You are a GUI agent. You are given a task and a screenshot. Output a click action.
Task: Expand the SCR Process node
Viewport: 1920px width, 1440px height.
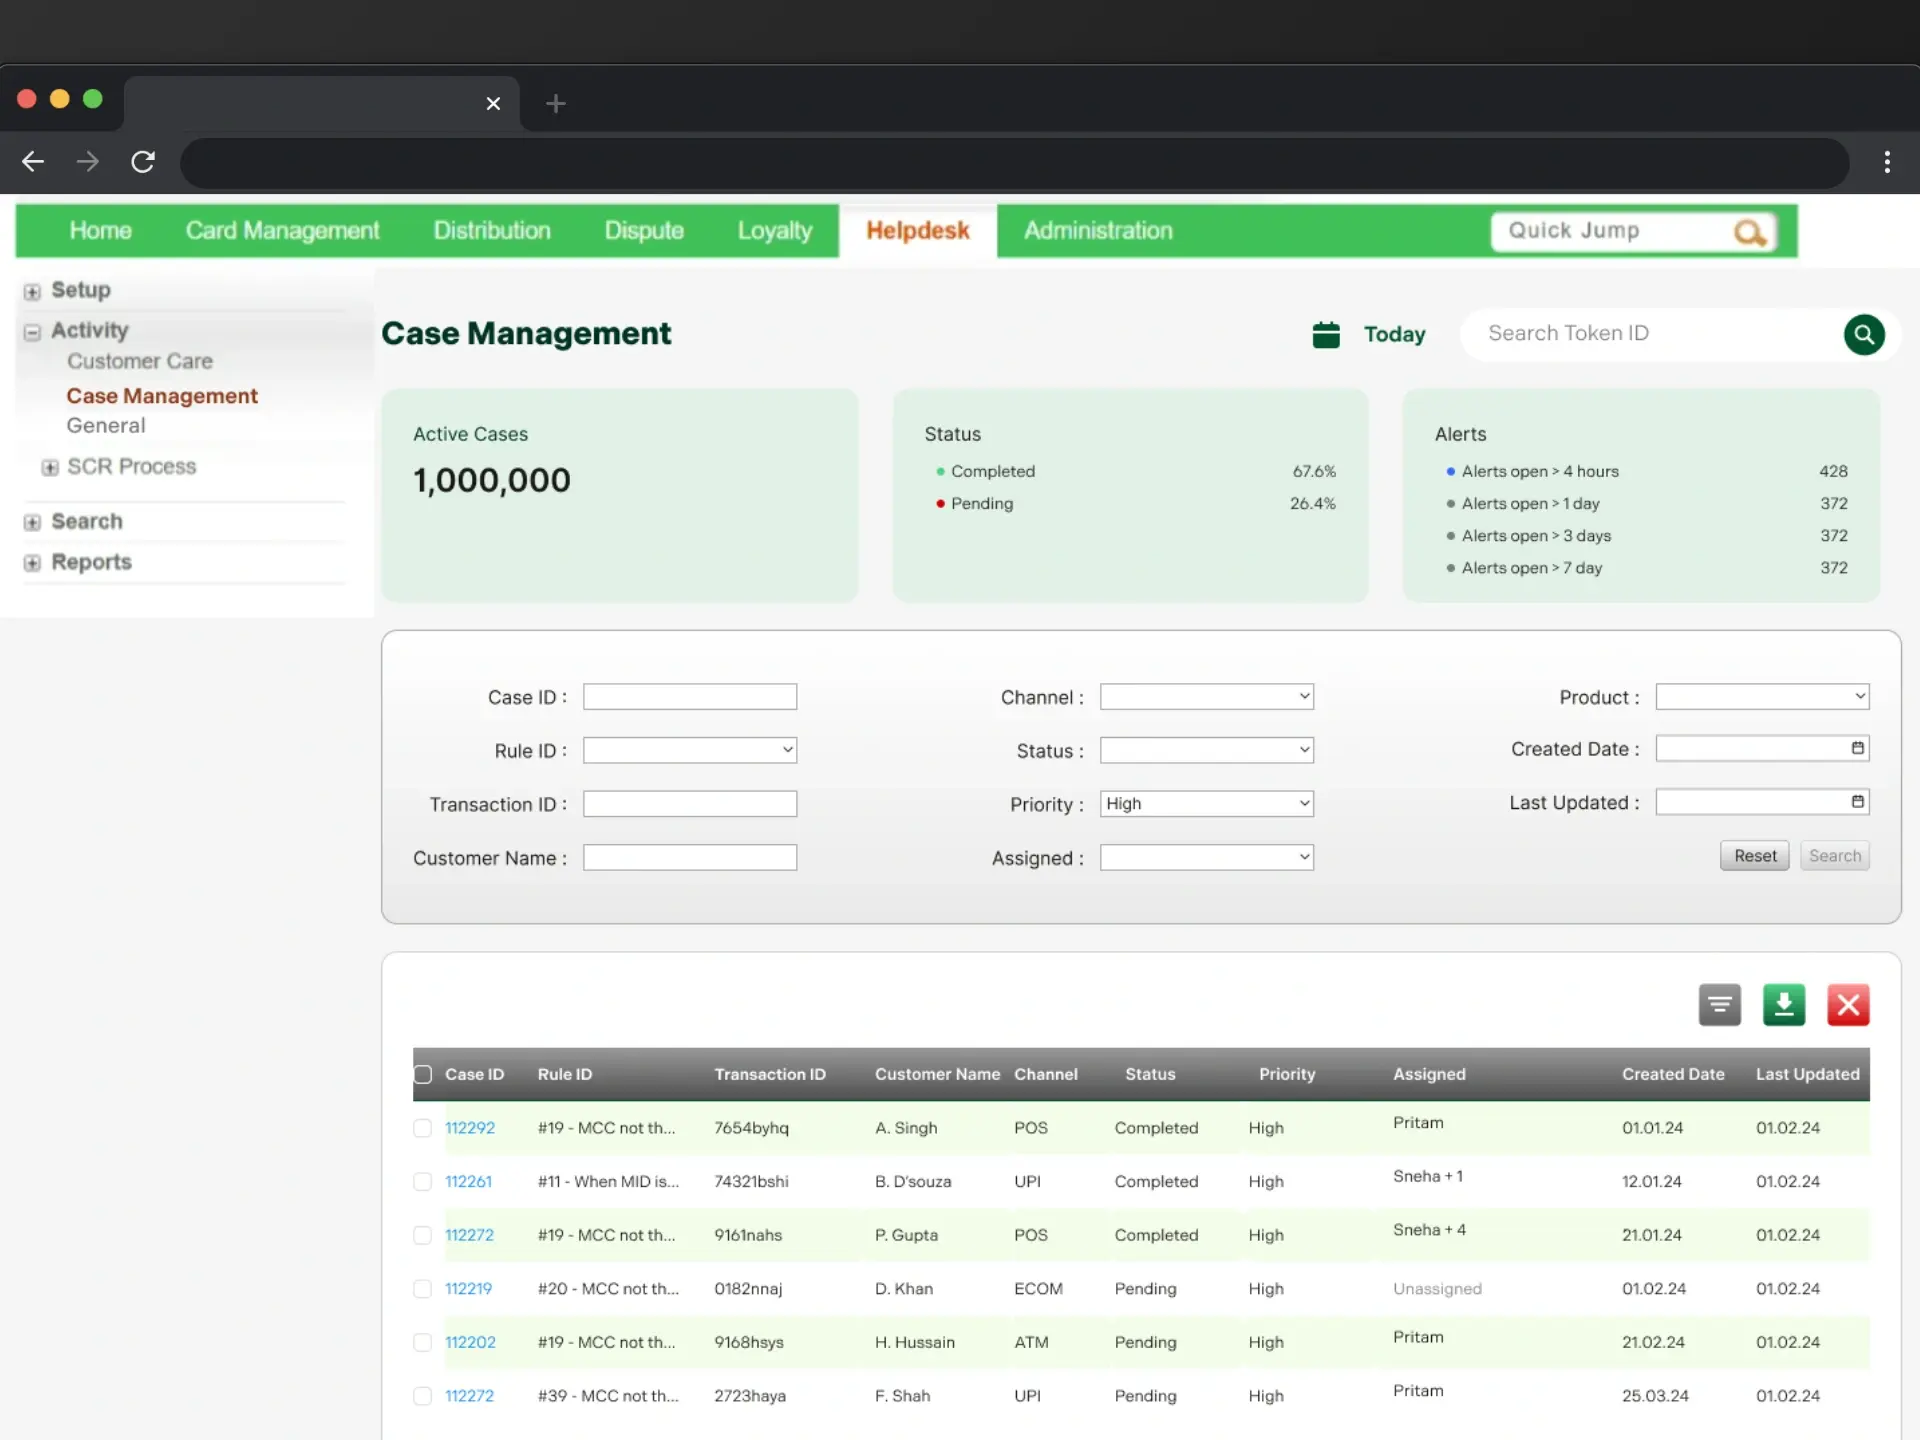click(x=50, y=468)
